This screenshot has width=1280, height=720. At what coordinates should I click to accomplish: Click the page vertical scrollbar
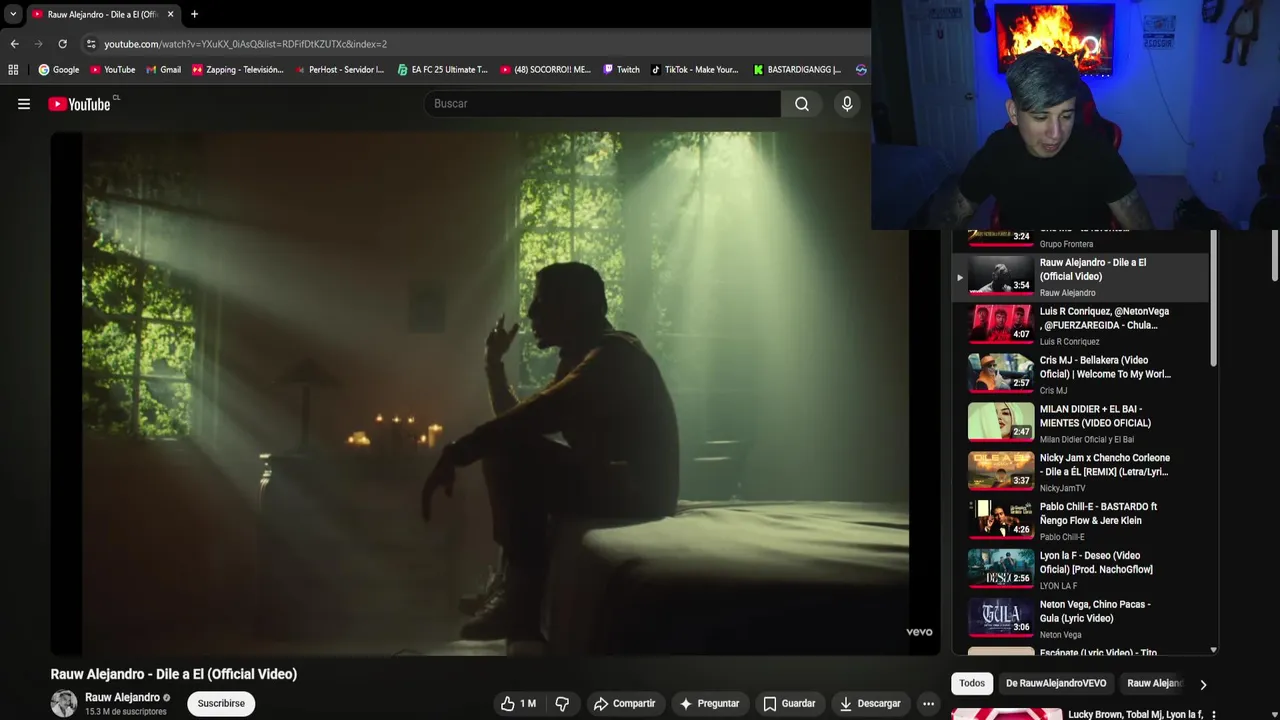tap(1275, 256)
